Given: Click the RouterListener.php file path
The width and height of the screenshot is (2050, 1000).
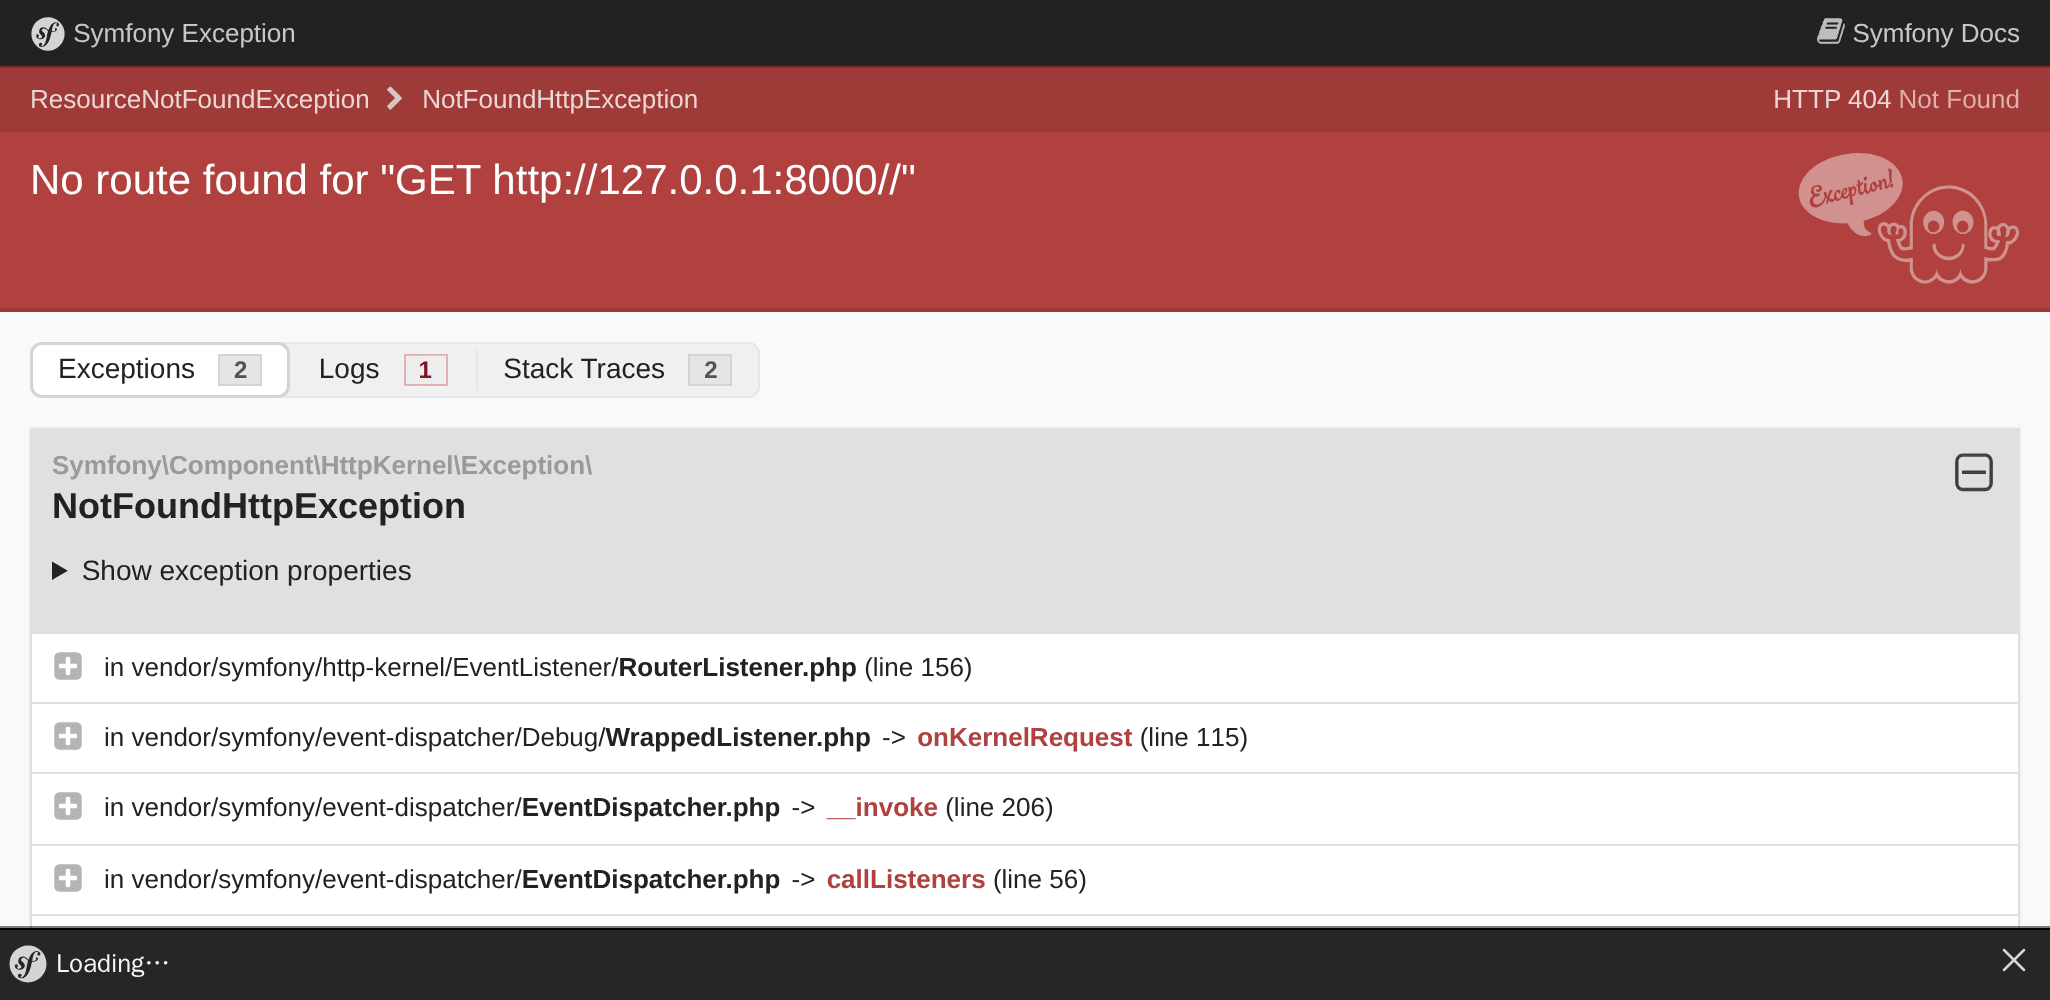Looking at the screenshot, I should [480, 668].
